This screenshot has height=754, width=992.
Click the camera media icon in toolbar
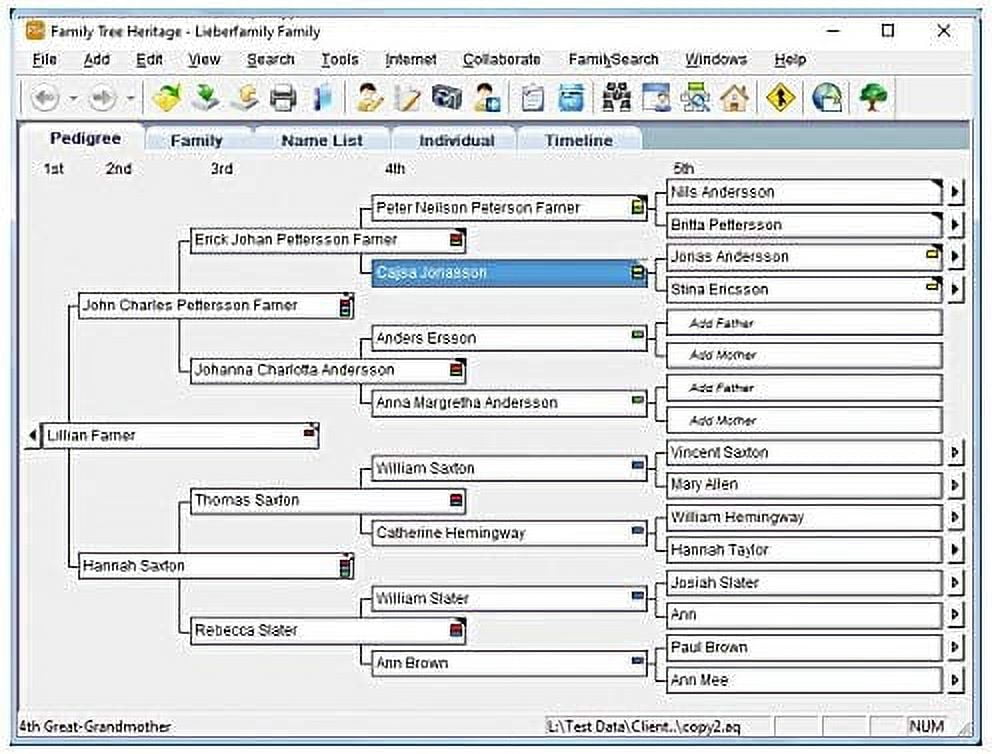pos(446,98)
